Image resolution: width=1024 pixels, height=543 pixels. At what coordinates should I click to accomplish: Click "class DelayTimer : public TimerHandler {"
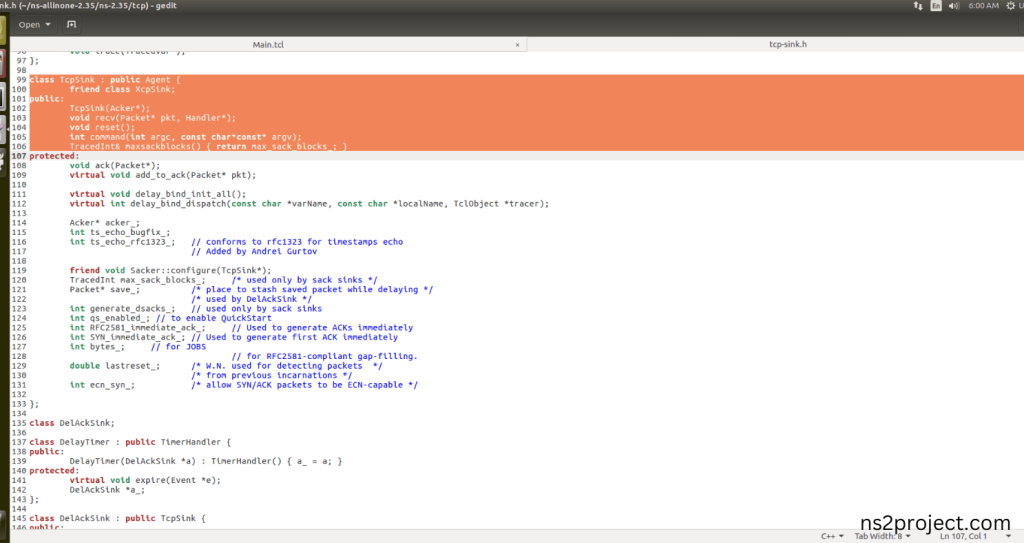pyautogui.click(x=130, y=442)
